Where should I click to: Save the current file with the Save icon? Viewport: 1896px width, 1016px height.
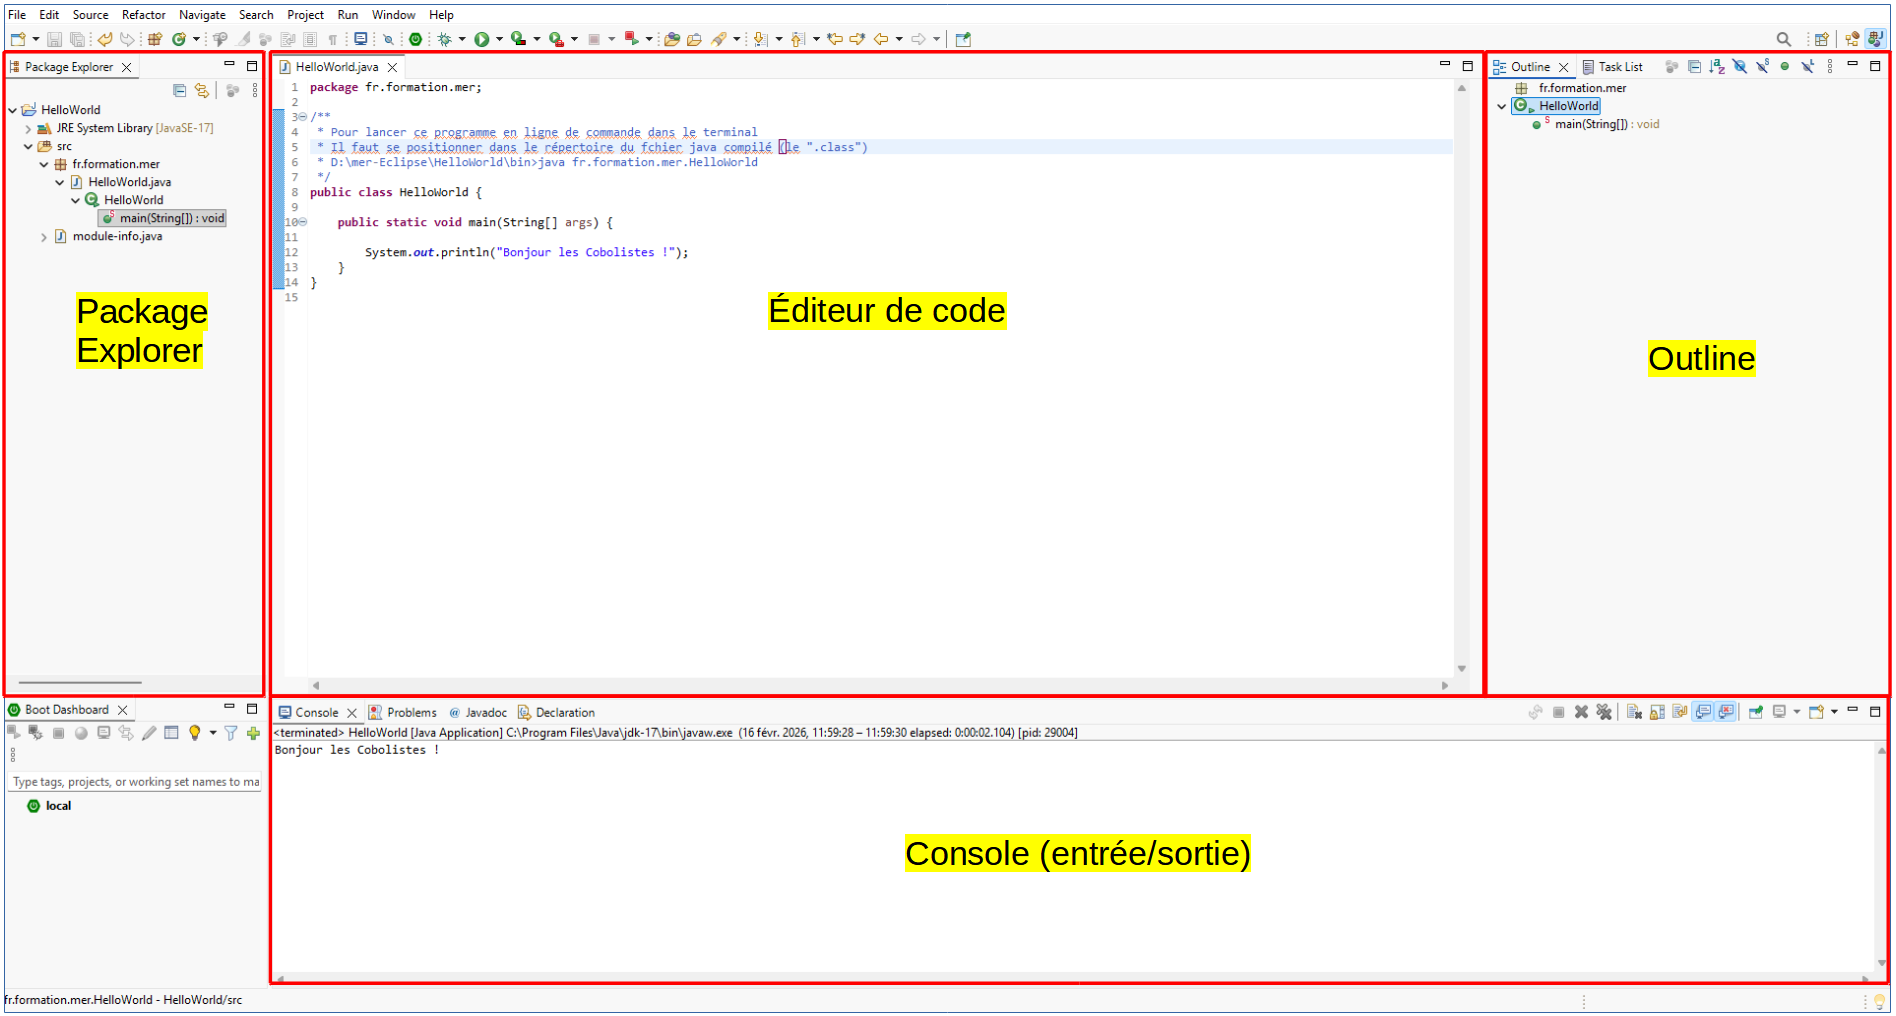click(x=54, y=39)
